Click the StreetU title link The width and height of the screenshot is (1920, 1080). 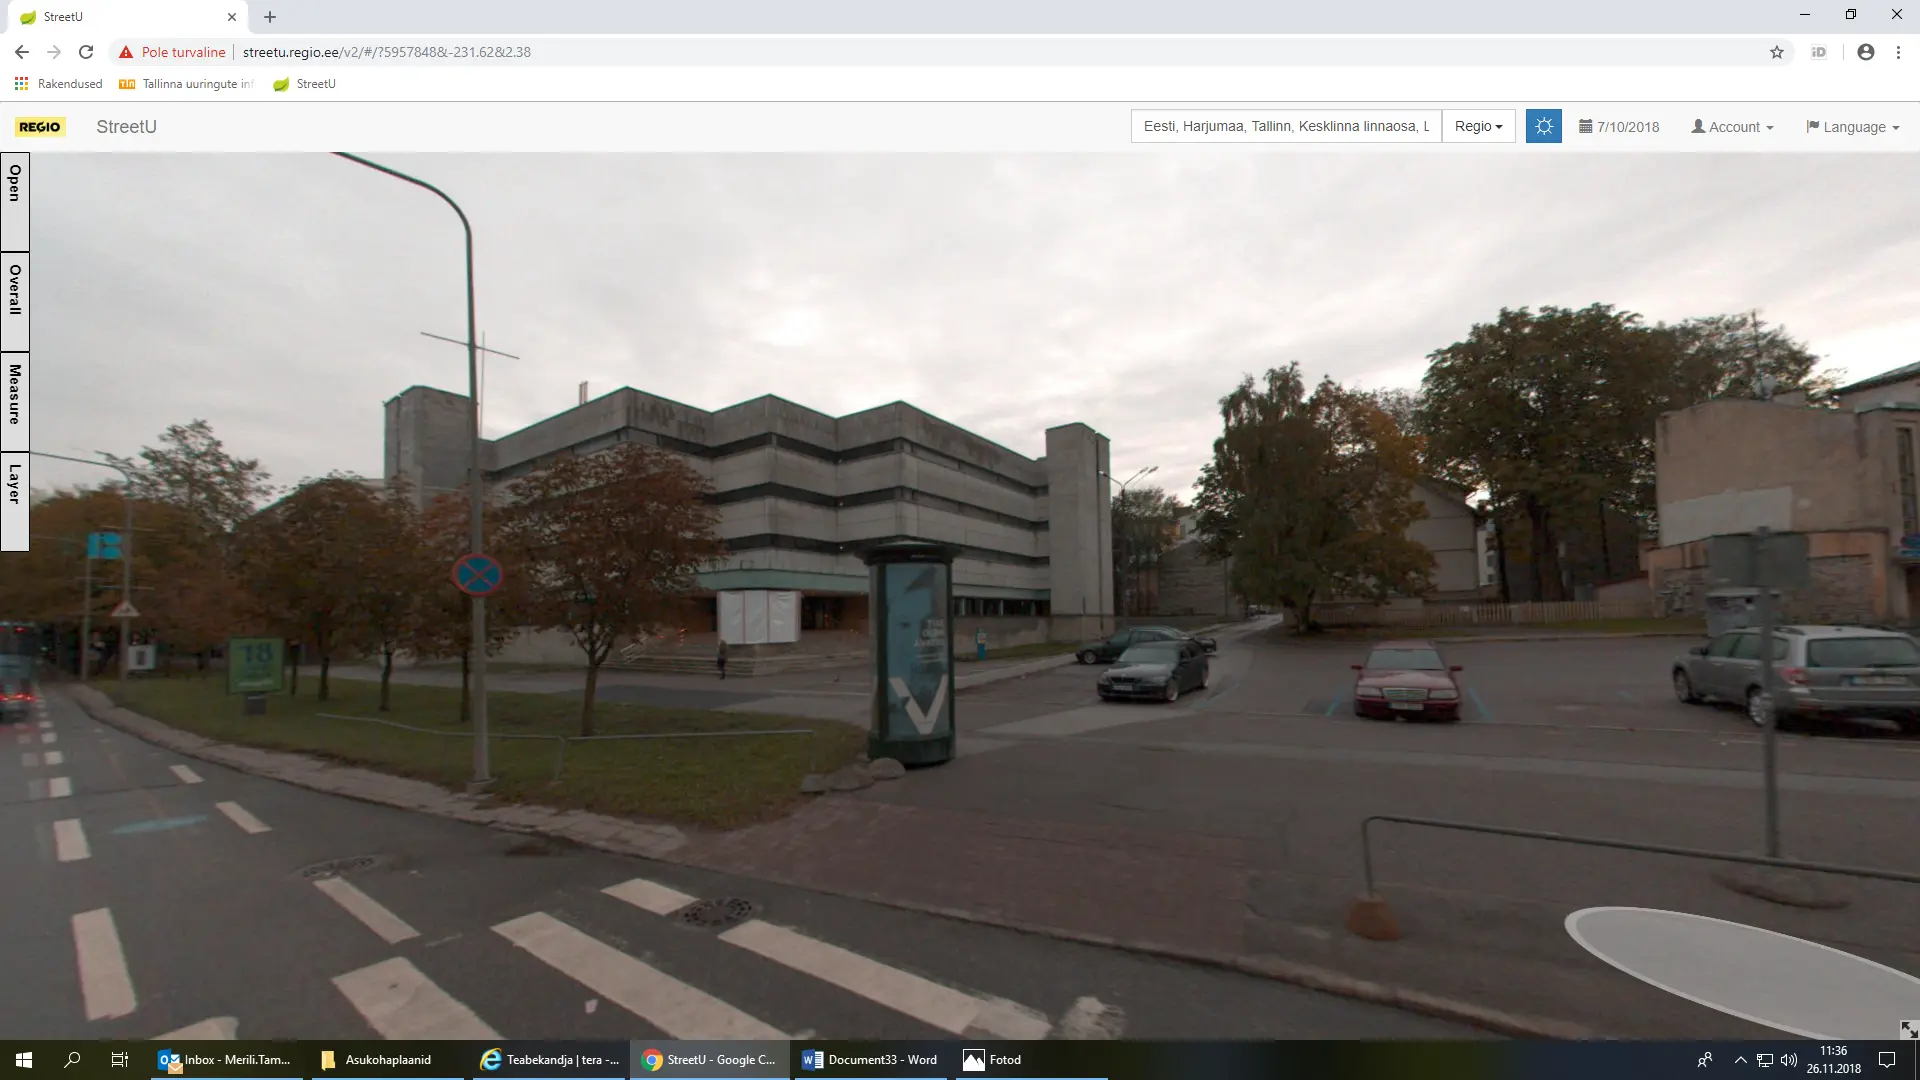pyautogui.click(x=126, y=127)
